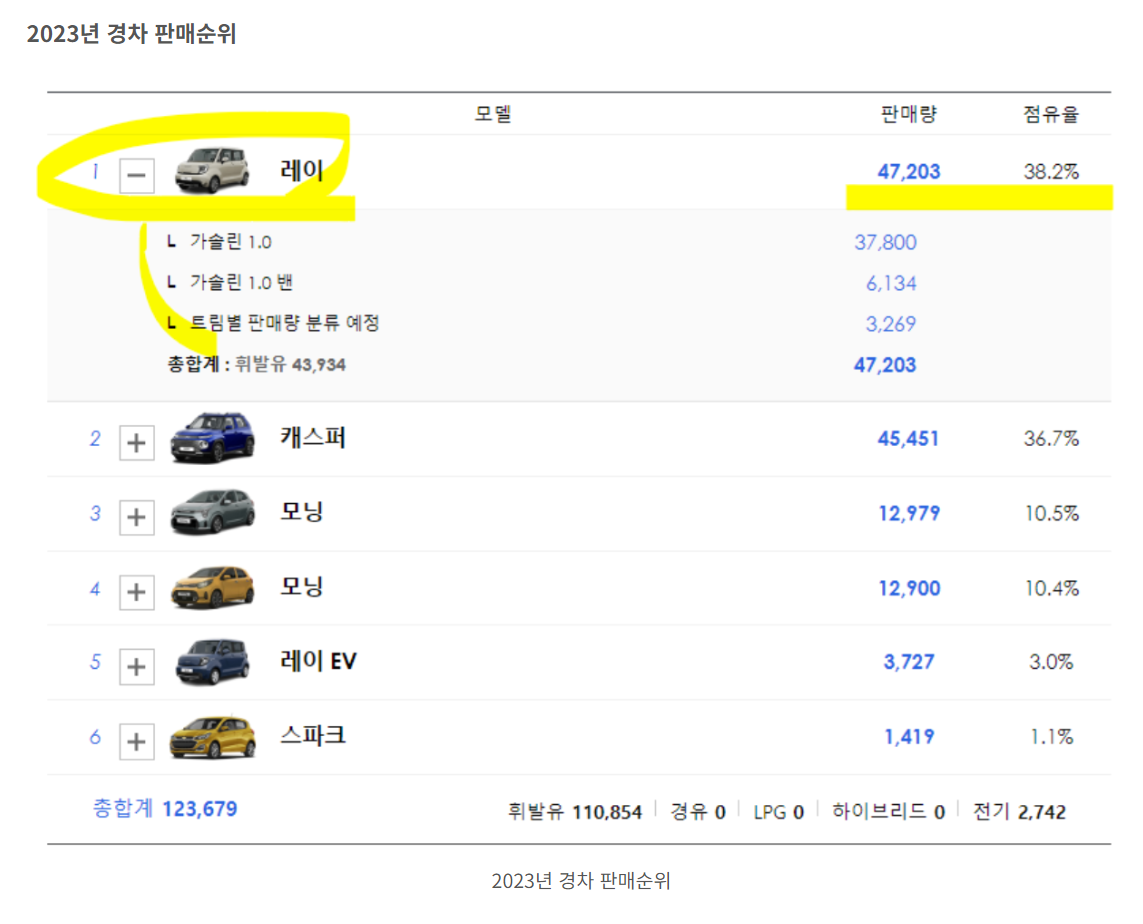
Task: Click the 3,269 trim sales value
Action: pos(891,324)
